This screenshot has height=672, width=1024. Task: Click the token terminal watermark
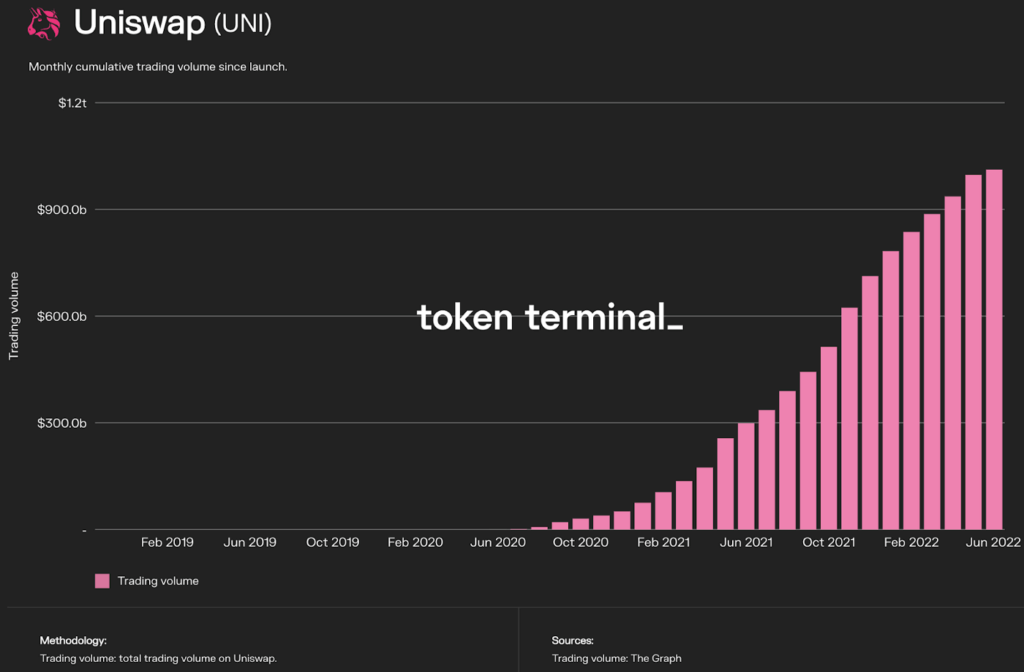click(x=549, y=318)
